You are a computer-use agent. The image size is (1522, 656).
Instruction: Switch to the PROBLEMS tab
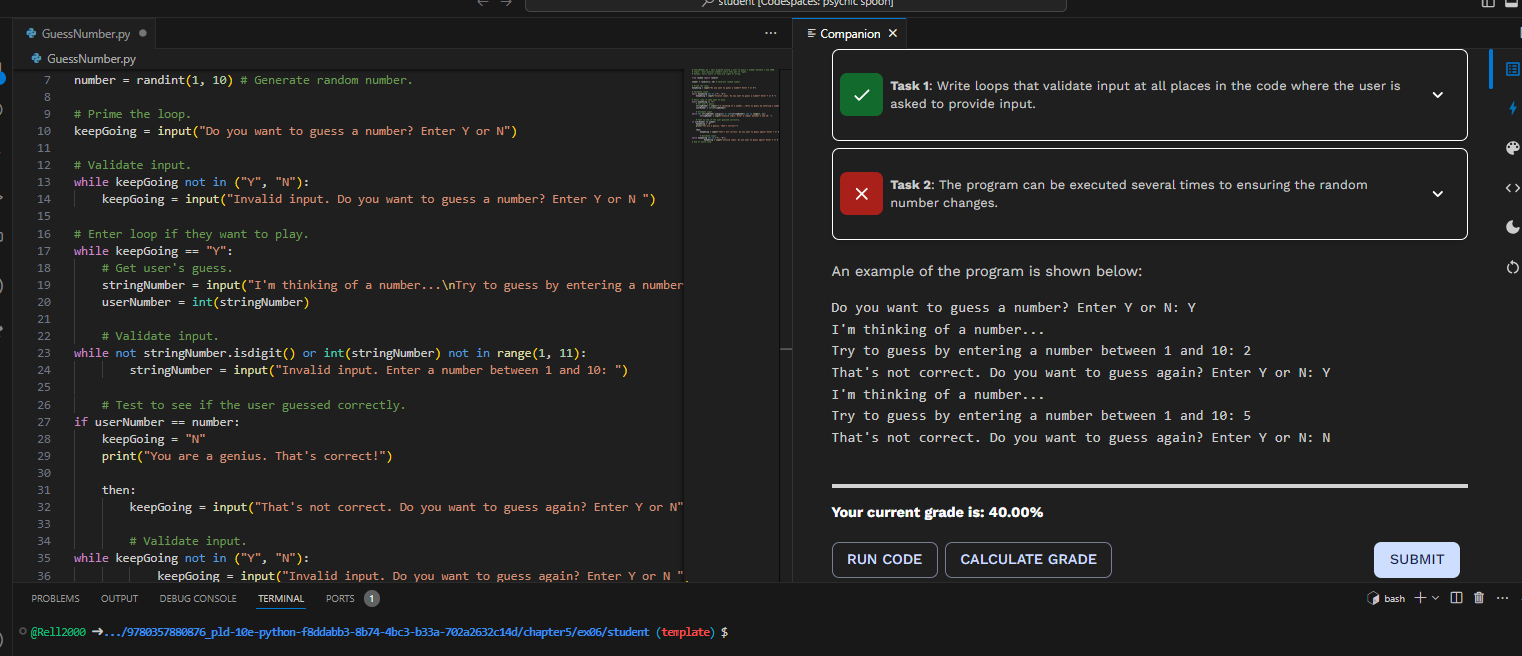55,598
